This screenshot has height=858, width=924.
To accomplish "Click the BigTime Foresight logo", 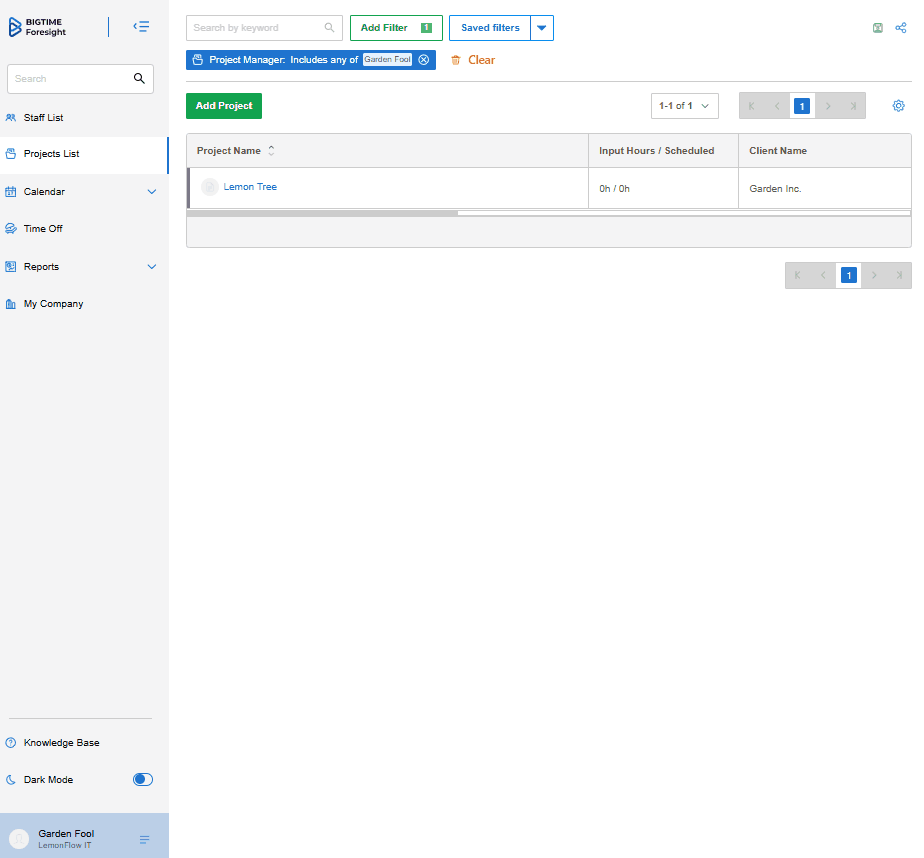I will (37, 27).
